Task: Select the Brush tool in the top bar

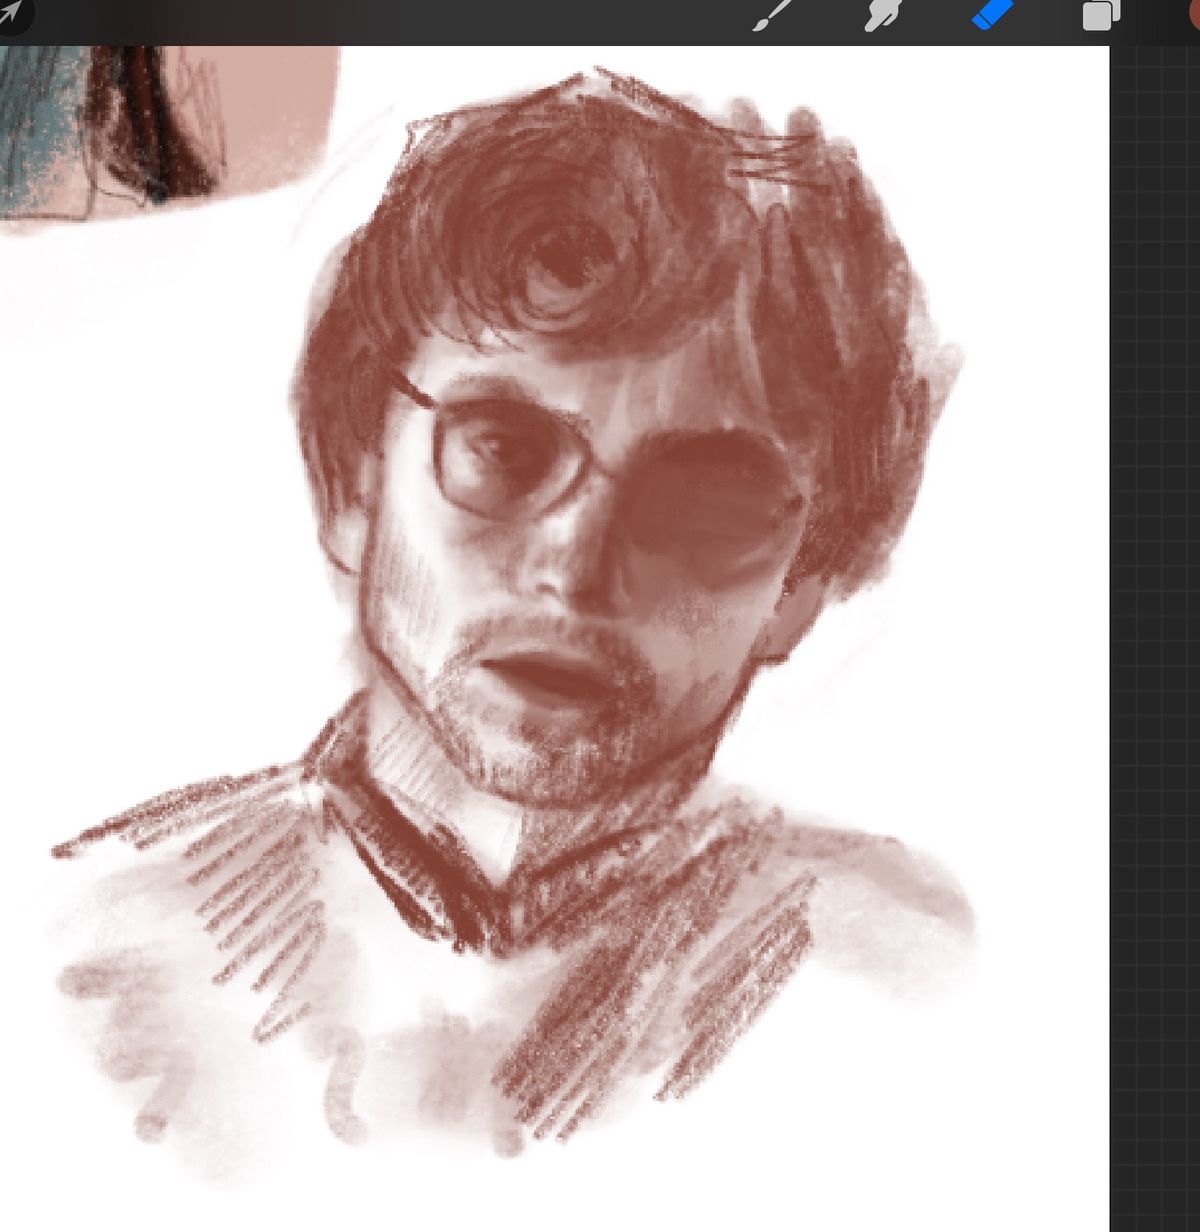Action: [x=772, y=15]
